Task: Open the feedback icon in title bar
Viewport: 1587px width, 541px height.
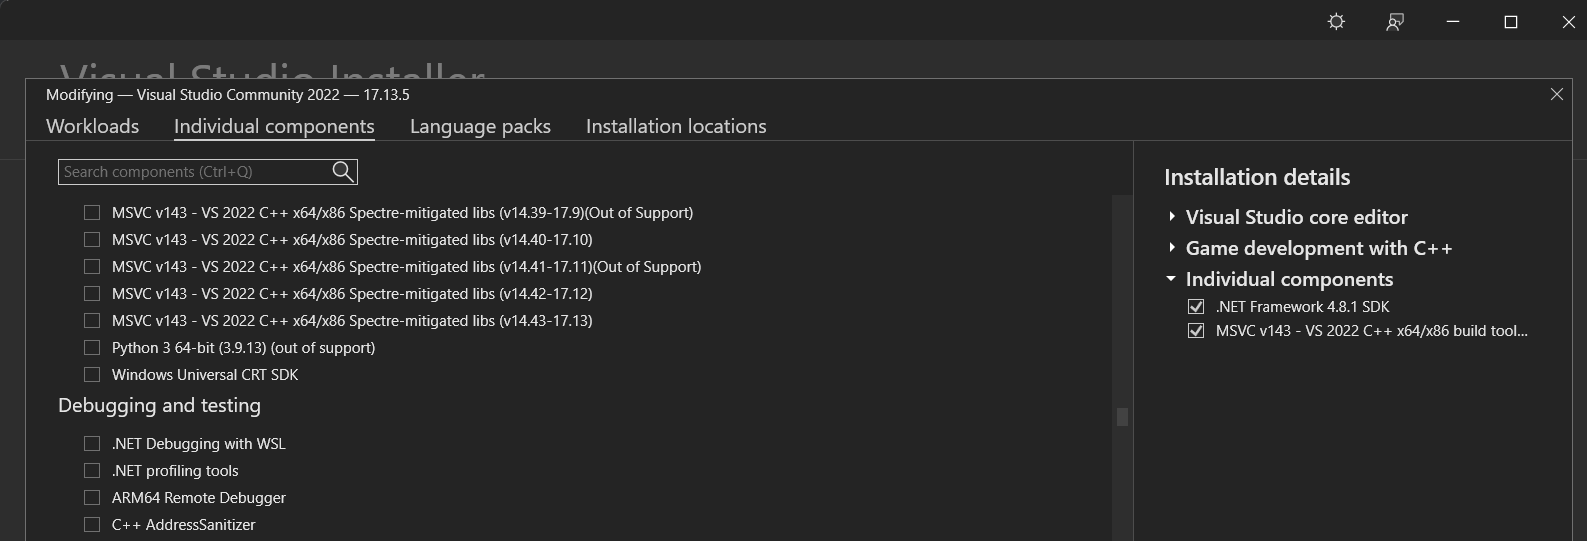Action: pyautogui.click(x=1394, y=21)
